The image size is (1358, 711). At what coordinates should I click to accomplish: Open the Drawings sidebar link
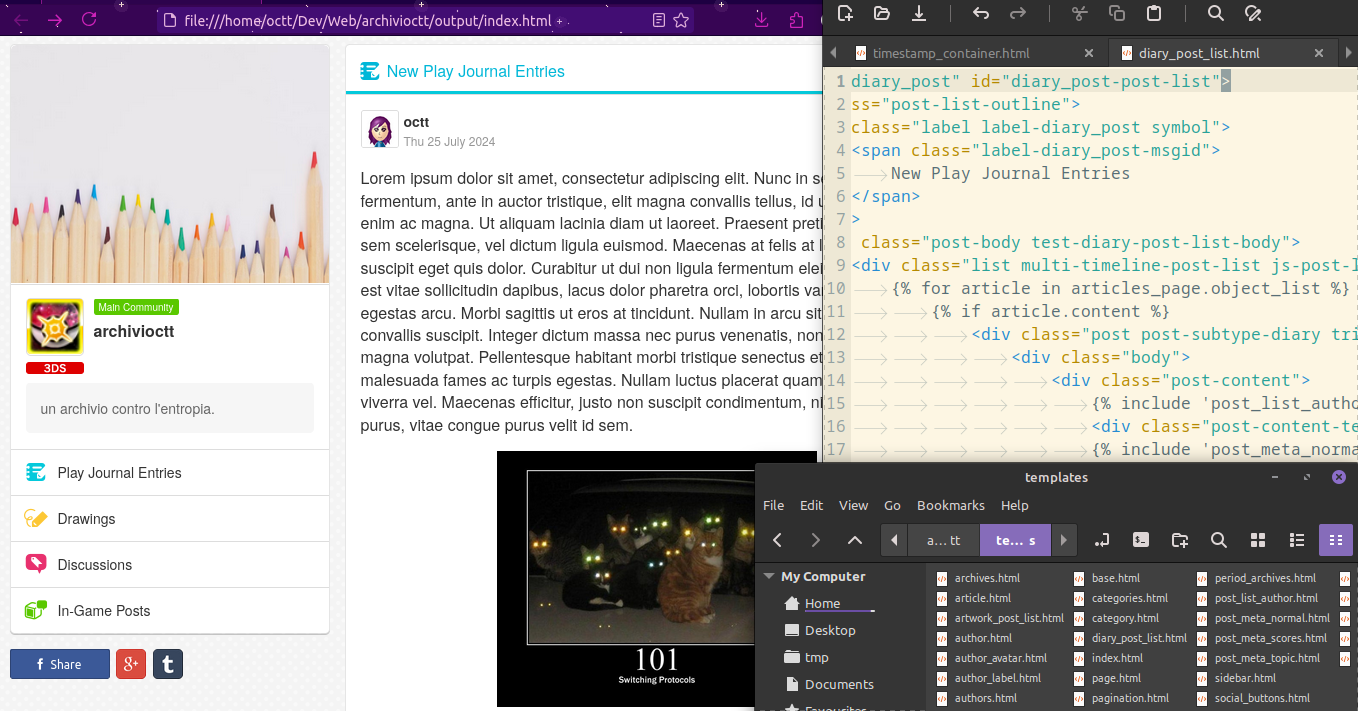[x=170, y=519]
